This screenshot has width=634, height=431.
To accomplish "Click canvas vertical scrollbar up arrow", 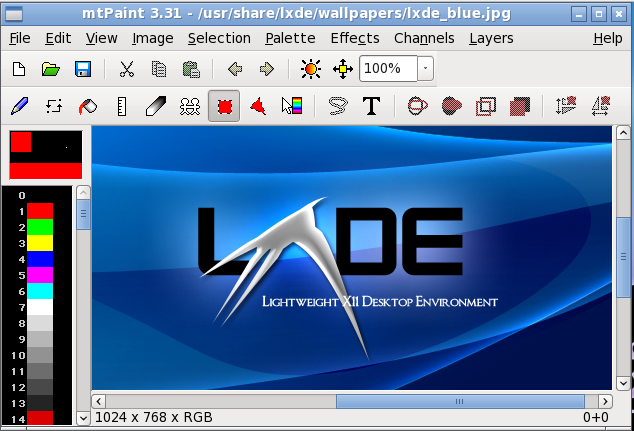I will [623, 133].
